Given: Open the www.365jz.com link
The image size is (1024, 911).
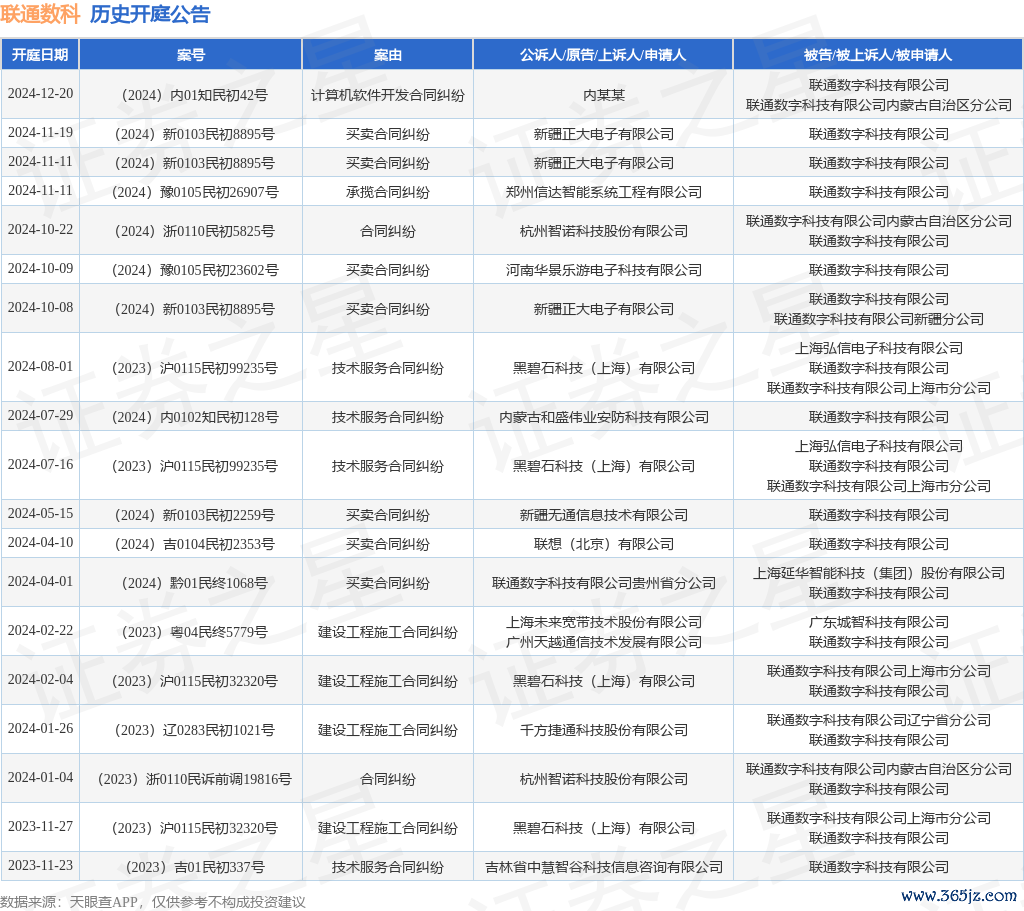Looking at the screenshot, I should [x=959, y=895].
